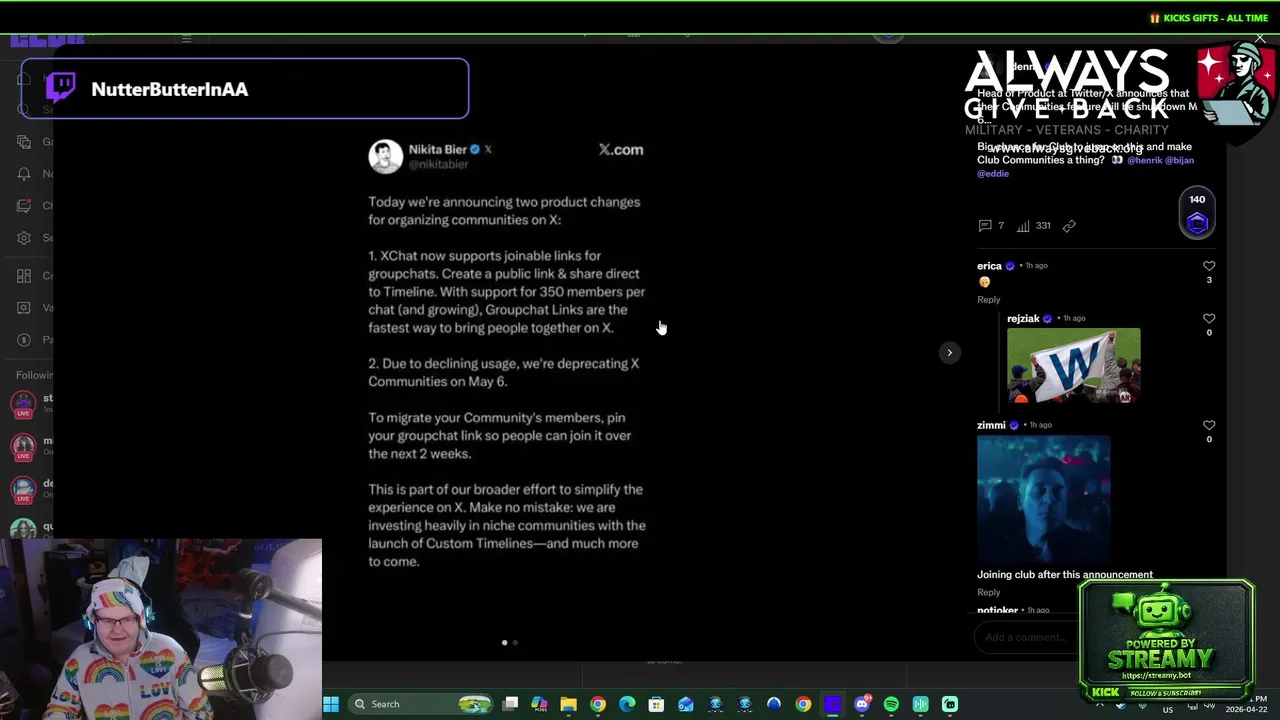The height and width of the screenshot is (720, 1280).
Task: Click 'Joining club after this announcement' comment
Action: coord(1065,575)
